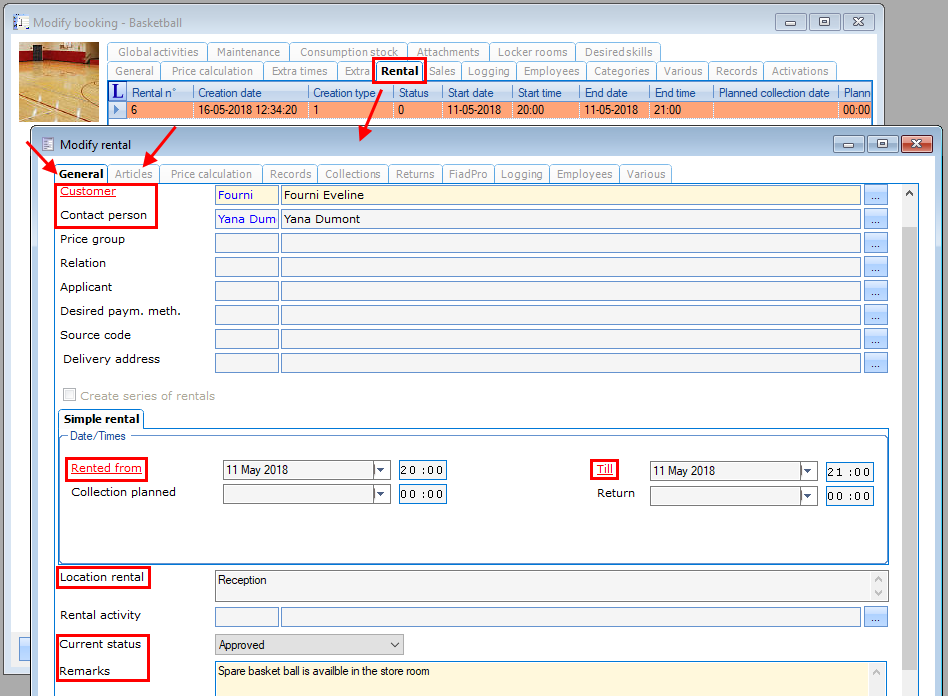Select the Simple rental tab
Image resolution: width=948 pixels, height=696 pixels.
click(102, 419)
